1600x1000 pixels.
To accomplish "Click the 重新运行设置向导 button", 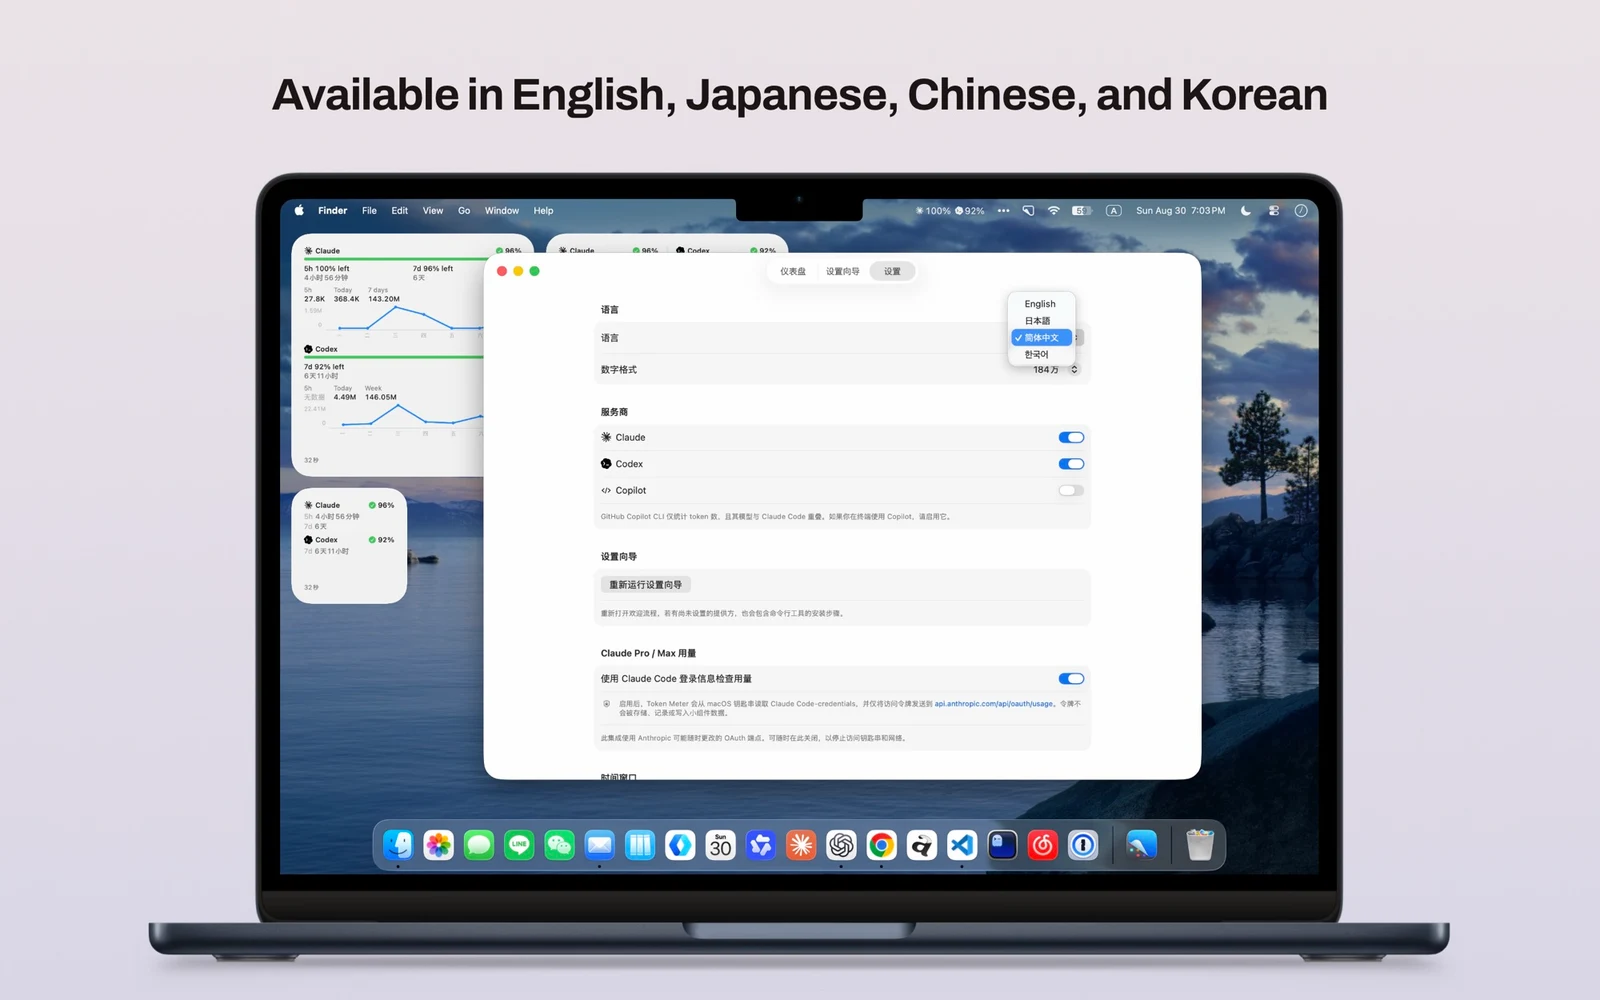I will point(646,585).
